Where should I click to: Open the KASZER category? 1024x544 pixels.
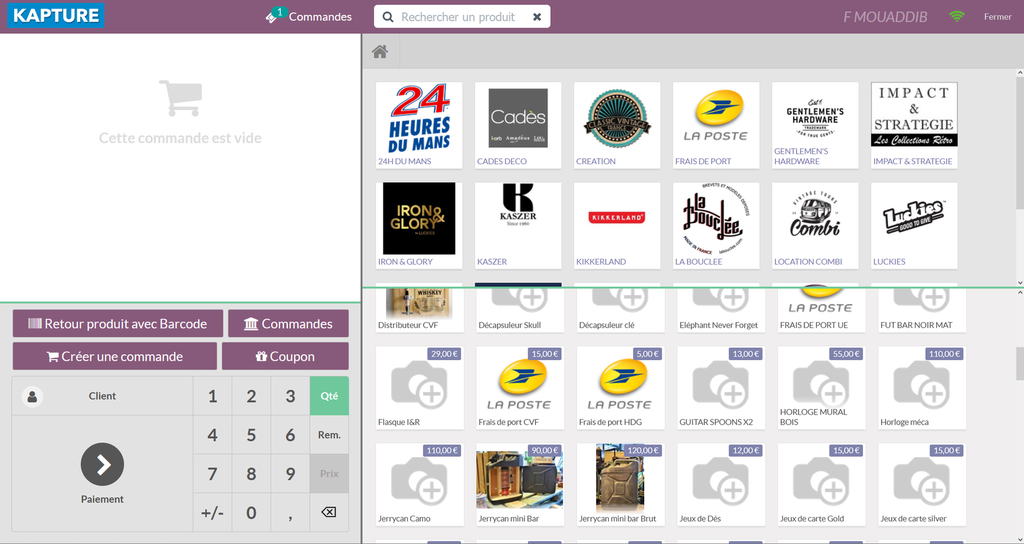pos(518,225)
